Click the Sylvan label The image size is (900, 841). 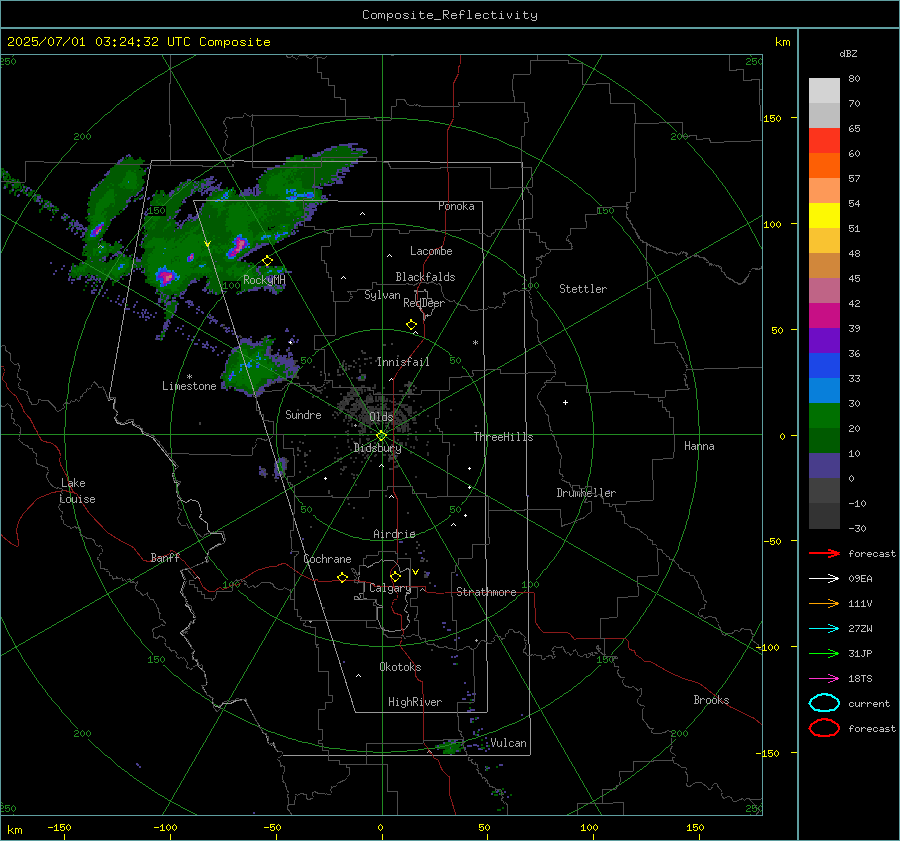coord(382,295)
